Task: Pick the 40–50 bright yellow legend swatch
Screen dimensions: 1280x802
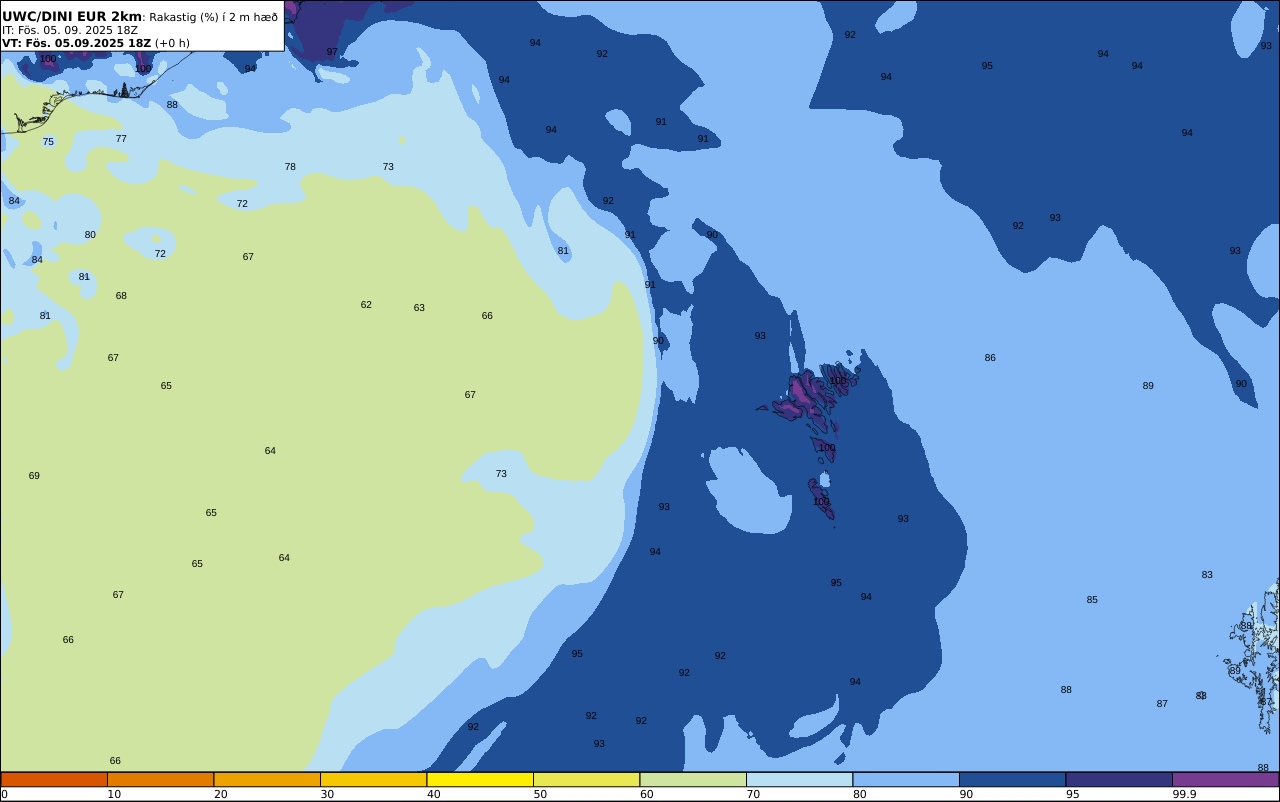Action: pyautogui.click(x=480, y=779)
